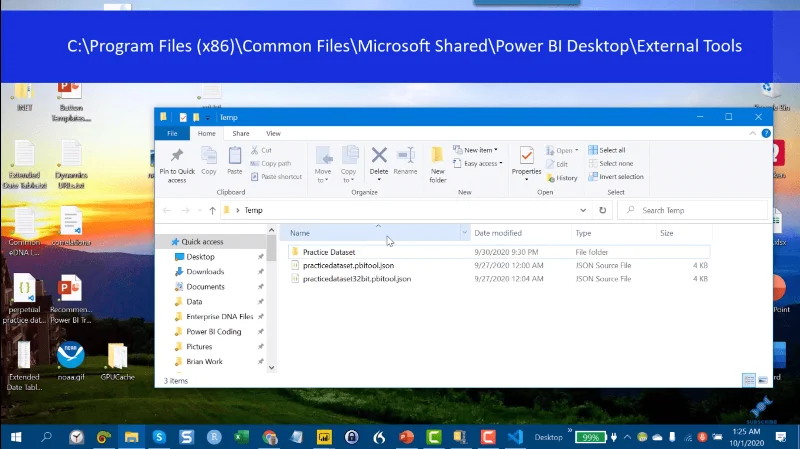The width and height of the screenshot is (800, 449).
Task: Open Data folder in navigation pane
Action: [x=194, y=302]
